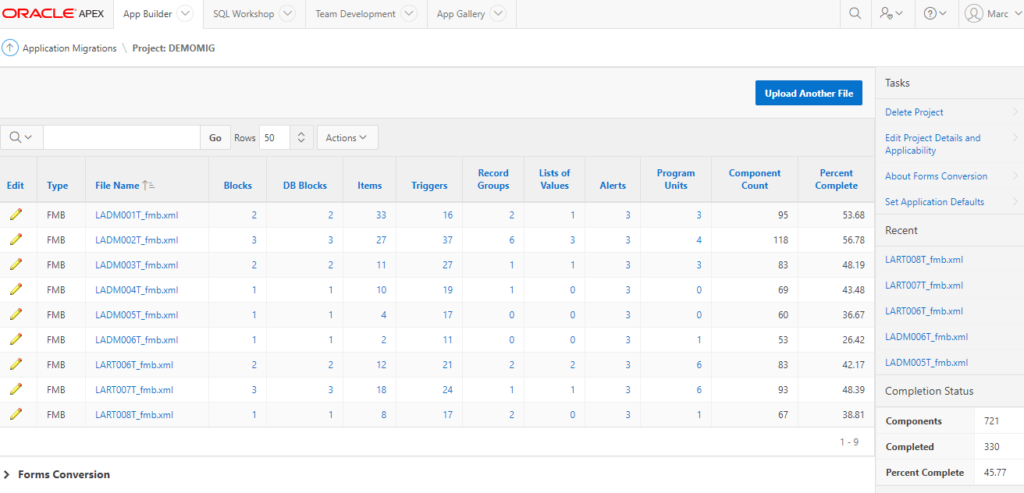Click the Percent Complete column header
Image resolution: width=1024 pixels, height=493 pixels.
pyautogui.click(x=837, y=180)
